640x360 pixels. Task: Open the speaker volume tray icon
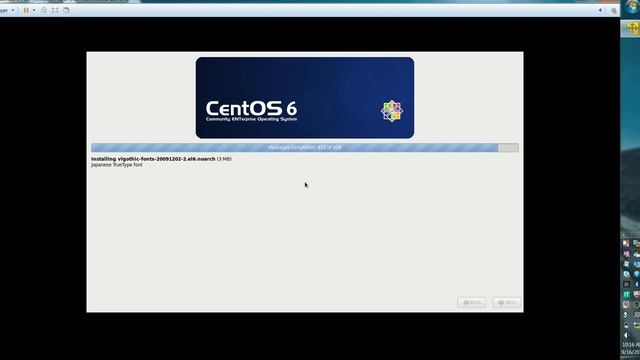[626, 335]
